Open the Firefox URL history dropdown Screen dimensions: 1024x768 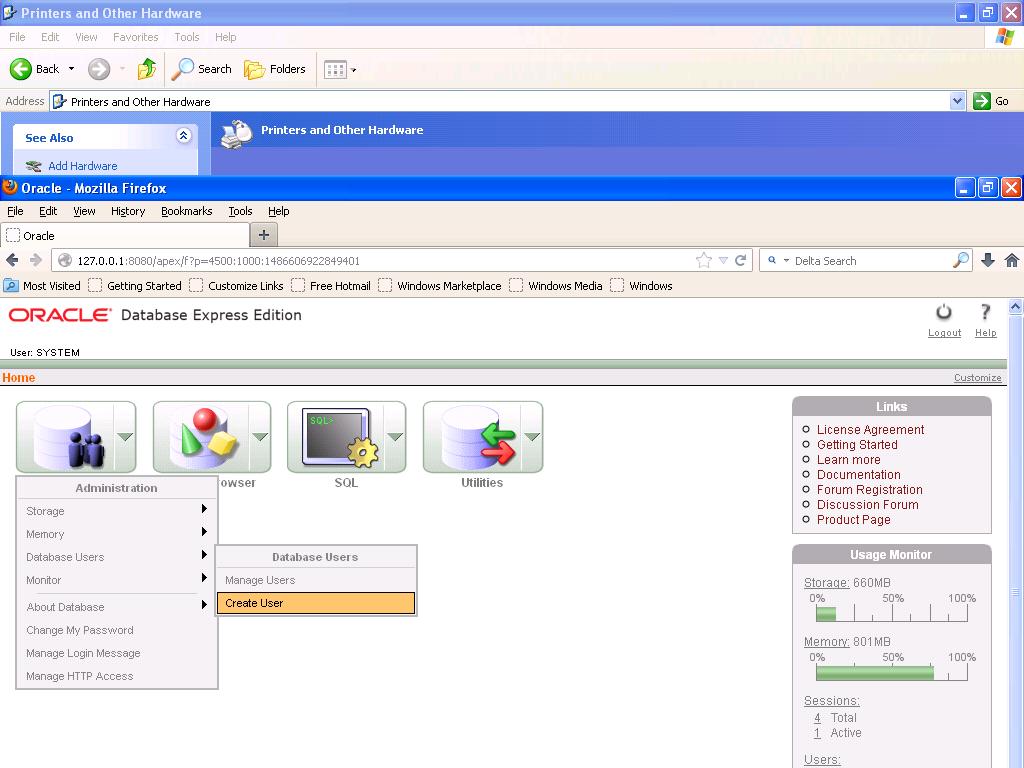723,261
